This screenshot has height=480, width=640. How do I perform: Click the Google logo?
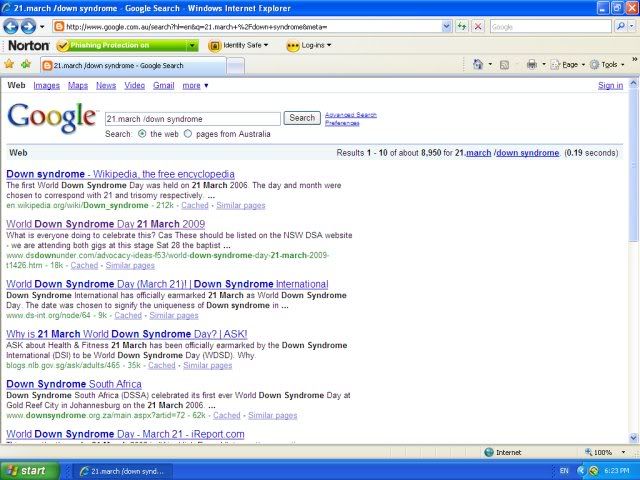(x=53, y=118)
